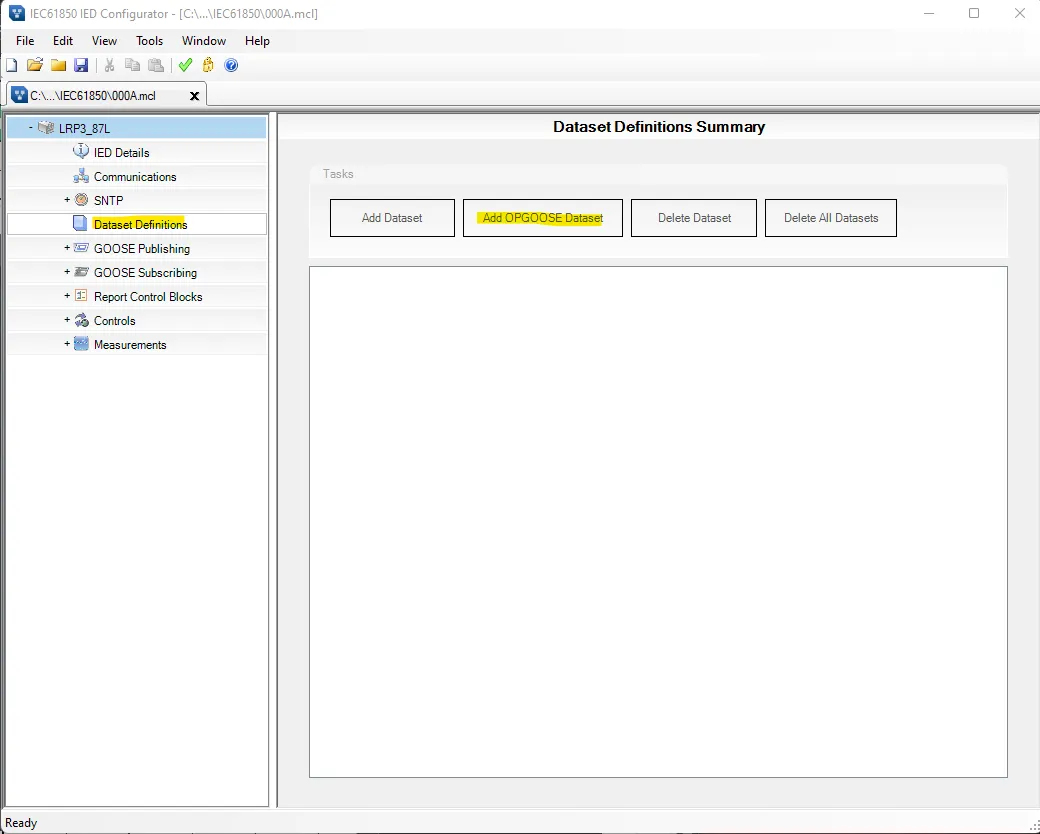
Task: Click the GOOSE Publishing tree icon
Action: click(x=82, y=248)
